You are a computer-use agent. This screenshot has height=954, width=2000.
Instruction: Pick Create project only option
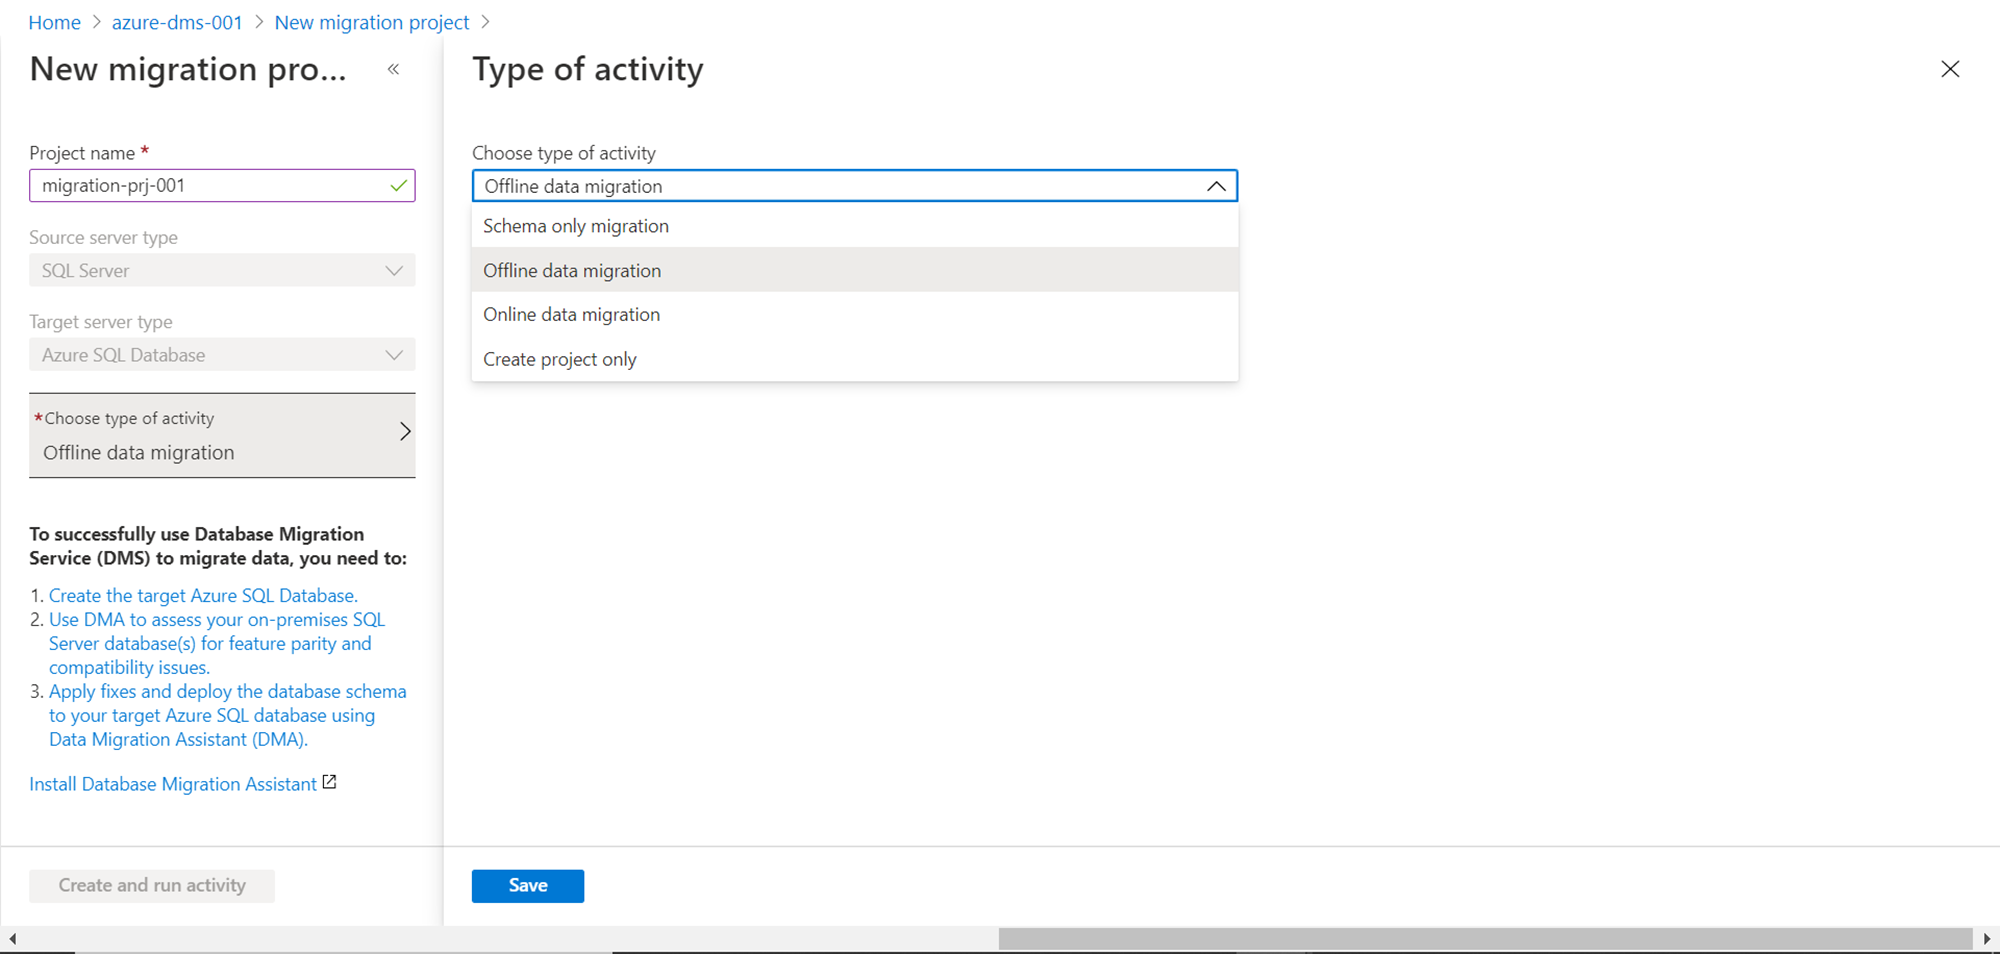560,359
